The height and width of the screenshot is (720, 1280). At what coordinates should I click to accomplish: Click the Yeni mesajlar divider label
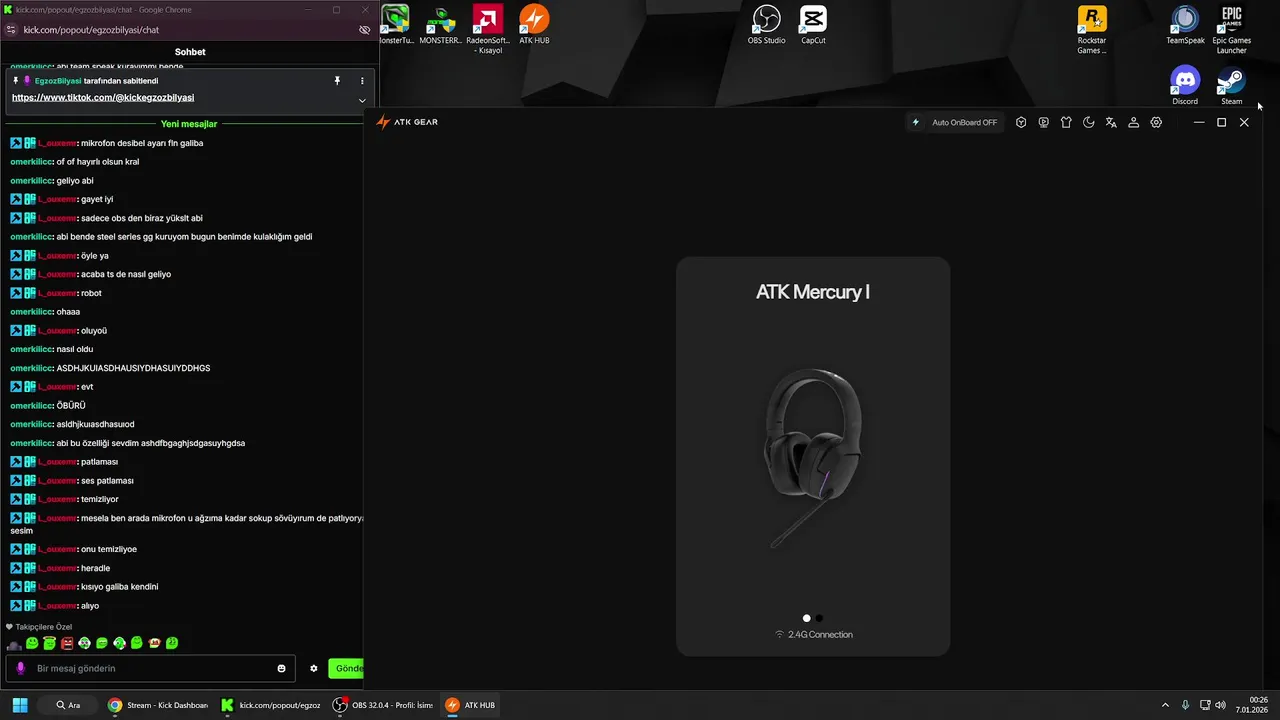[189, 124]
